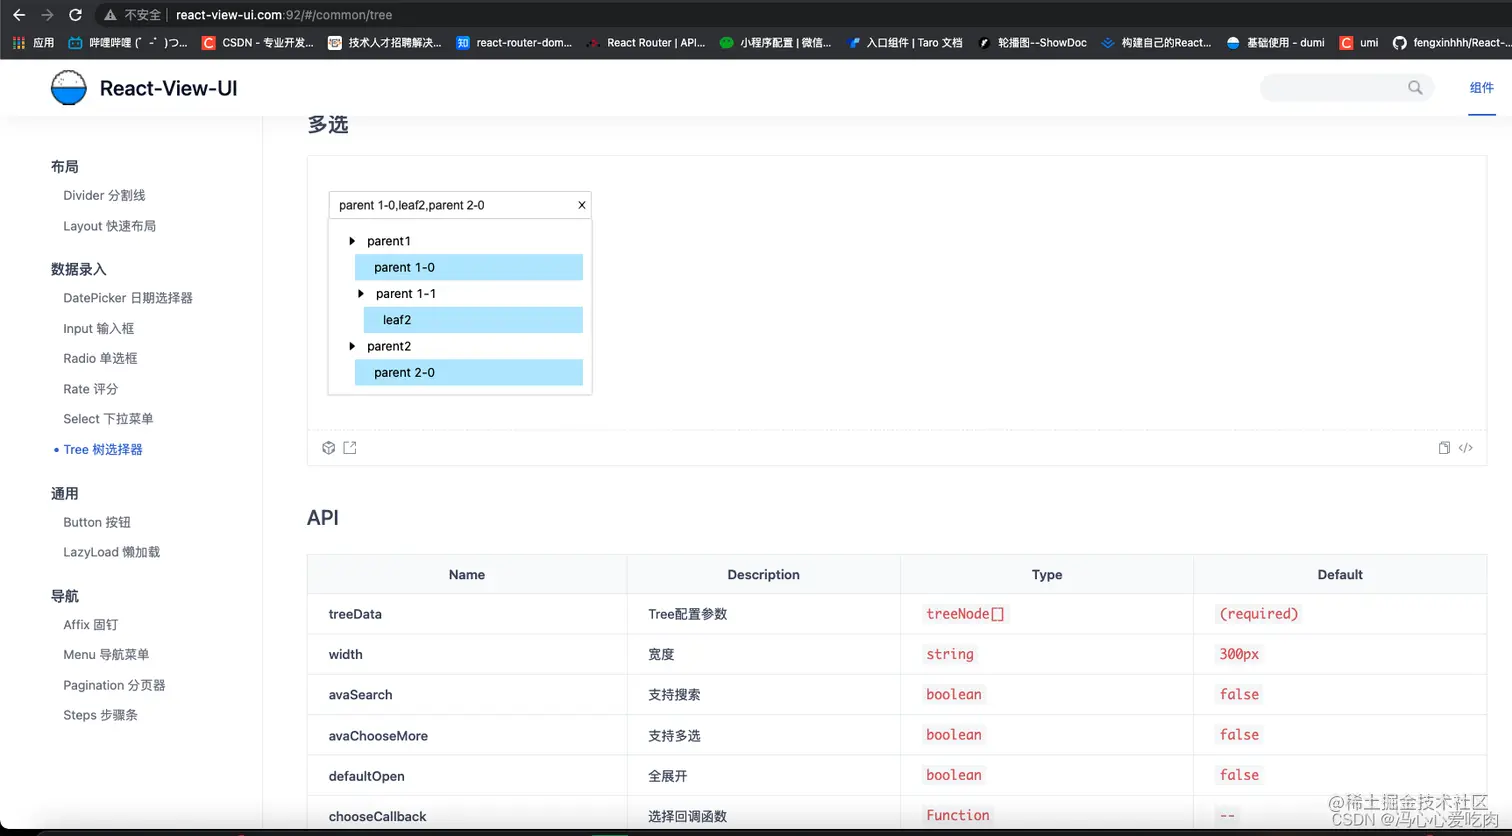Screen dimensions: 1512x836
Task: Open DatePicker 日期选择器 in sidebar
Action: coord(128,298)
